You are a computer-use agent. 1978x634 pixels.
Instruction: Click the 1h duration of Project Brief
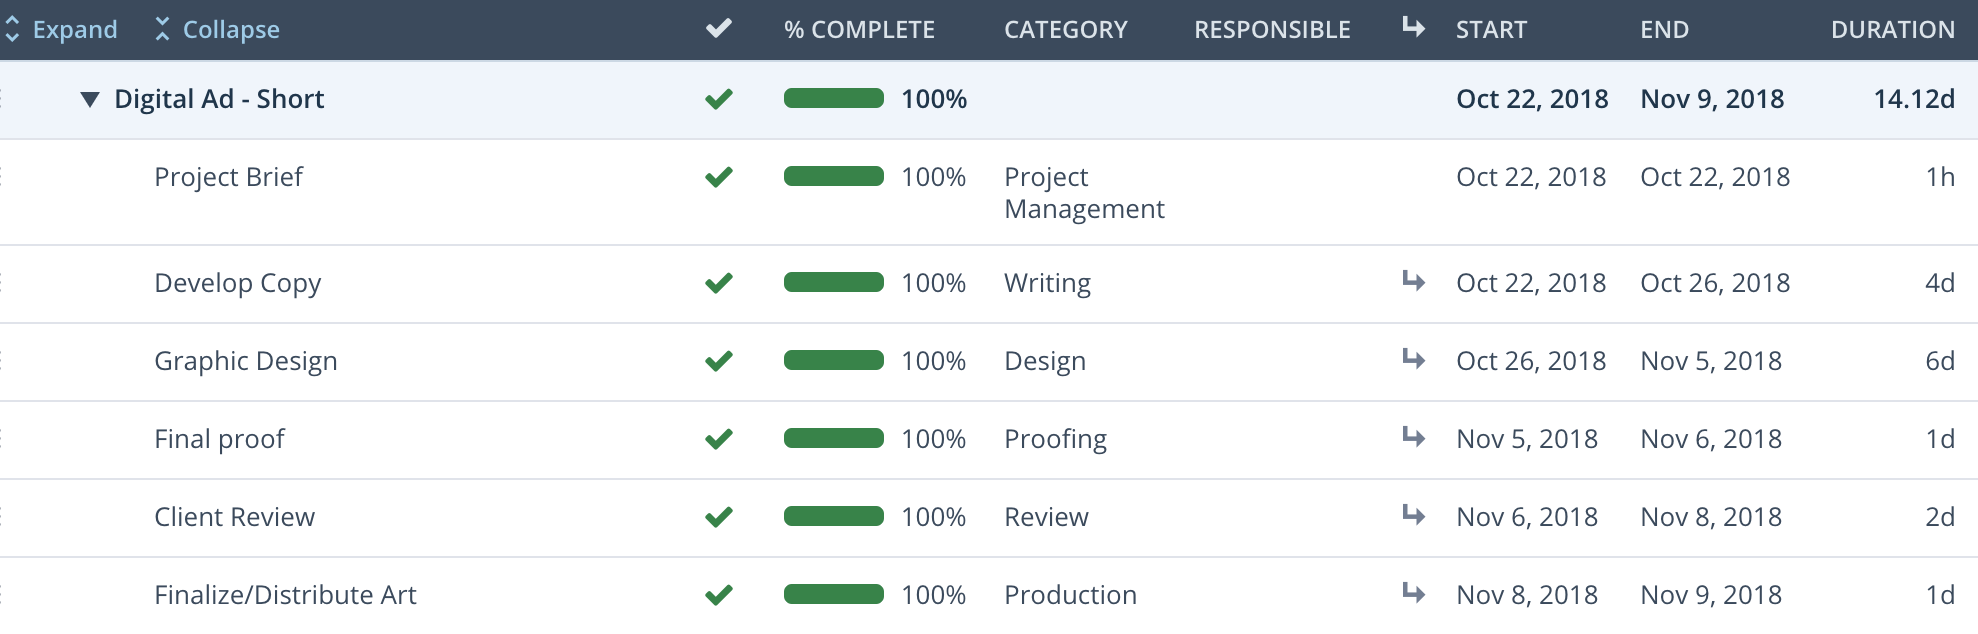(1940, 177)
